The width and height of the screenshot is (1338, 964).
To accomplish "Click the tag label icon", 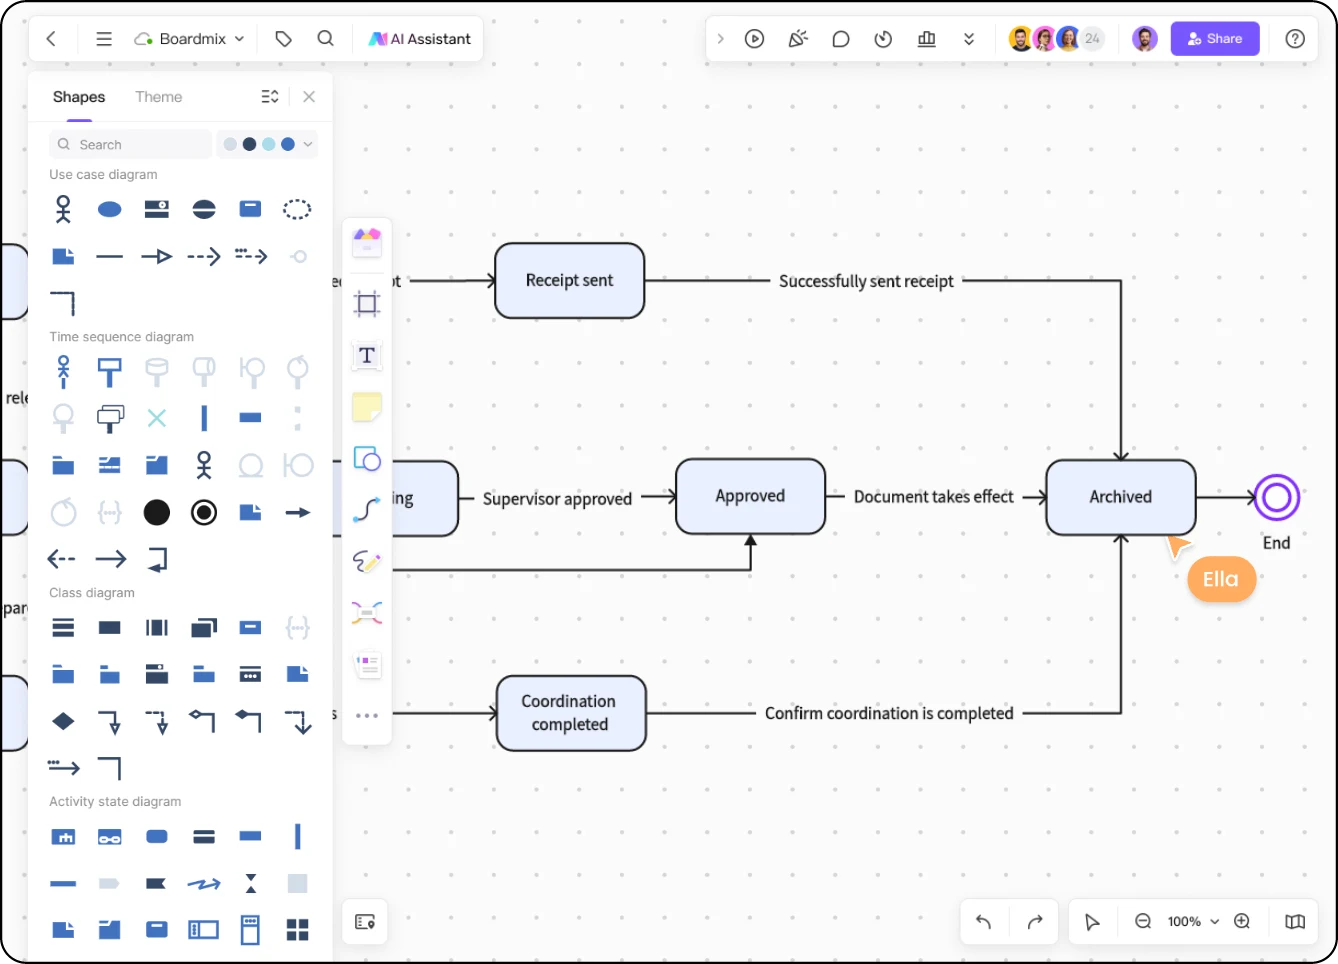I will click(284, 39).
